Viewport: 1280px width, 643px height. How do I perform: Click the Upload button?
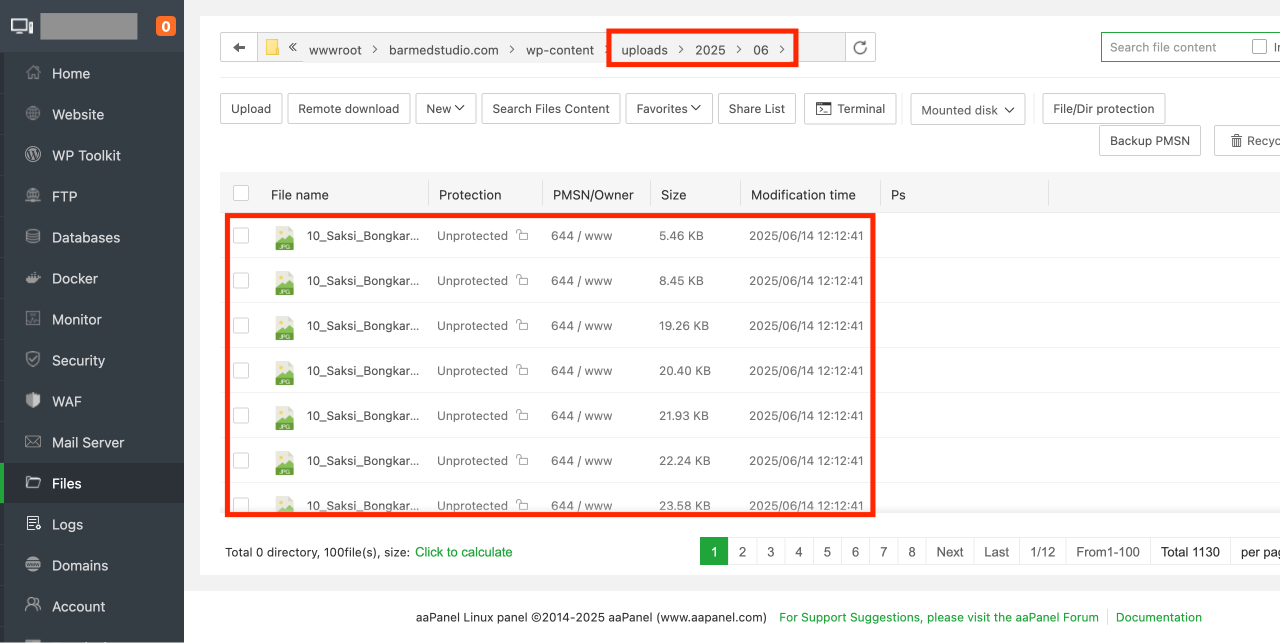point(251,109)
